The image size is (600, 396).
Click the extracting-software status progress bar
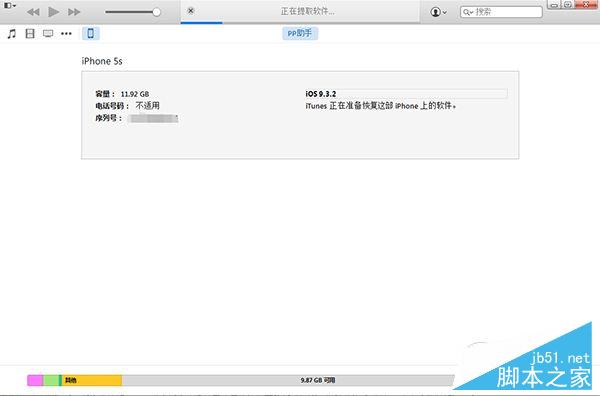pos(300,22)
